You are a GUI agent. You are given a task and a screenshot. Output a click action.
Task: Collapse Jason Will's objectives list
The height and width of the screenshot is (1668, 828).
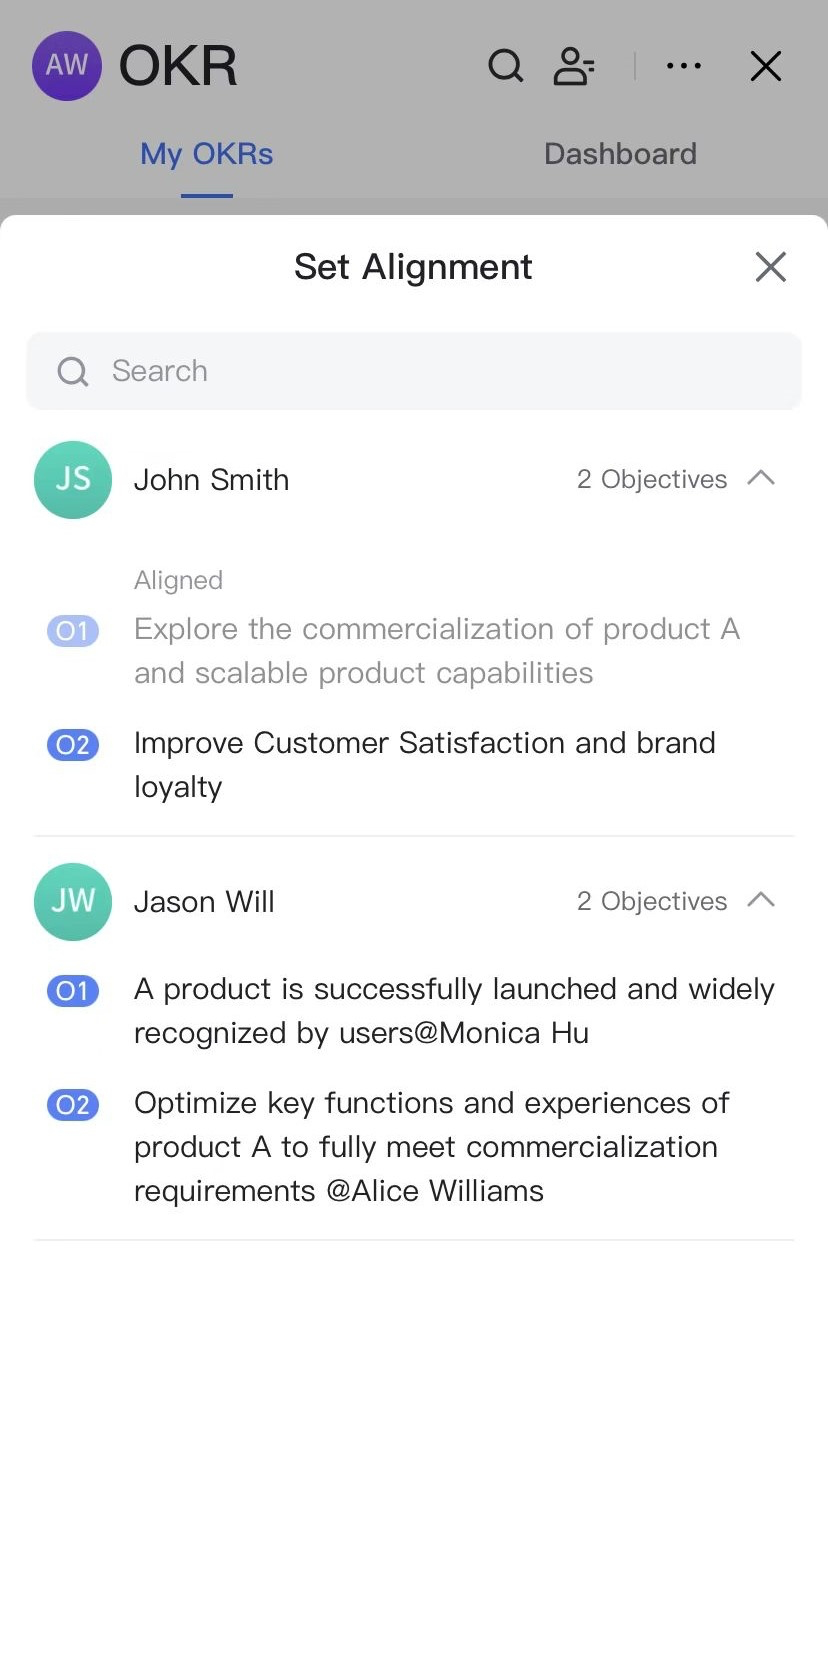pos(761,900)
